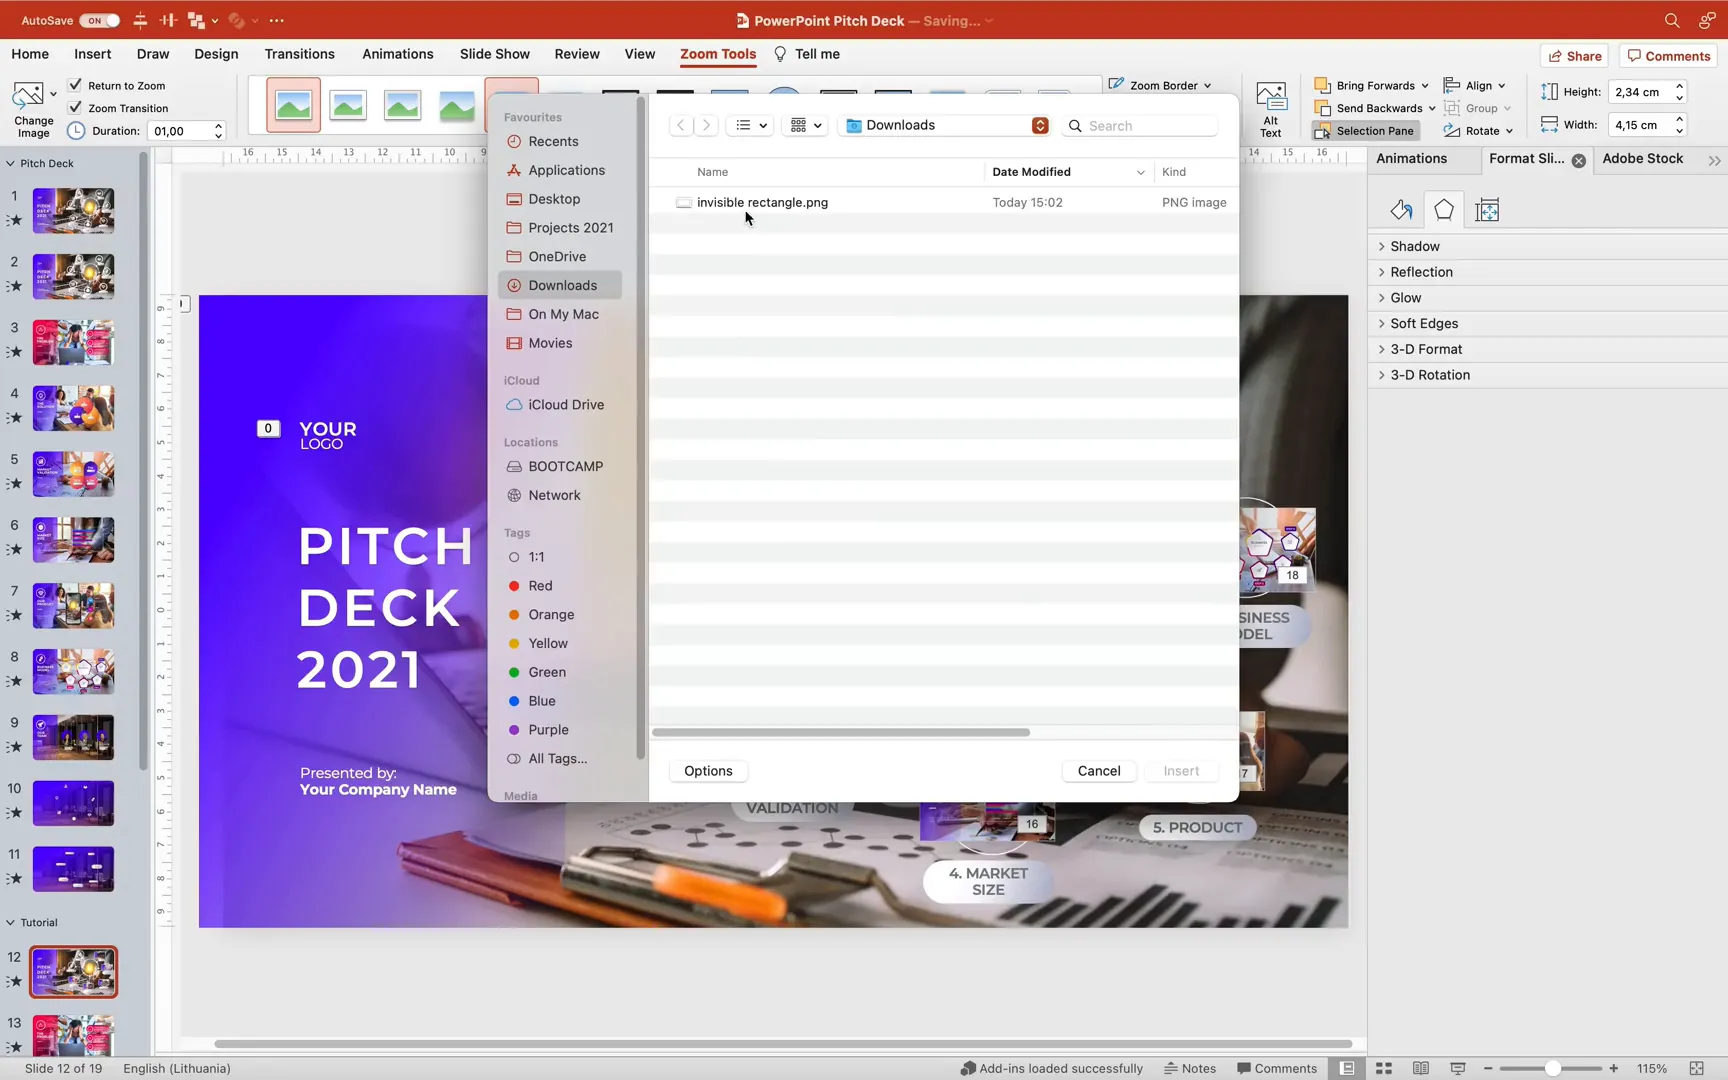
Task: Switch to Slide Sorter view icon
Action: [1383, 1068]
